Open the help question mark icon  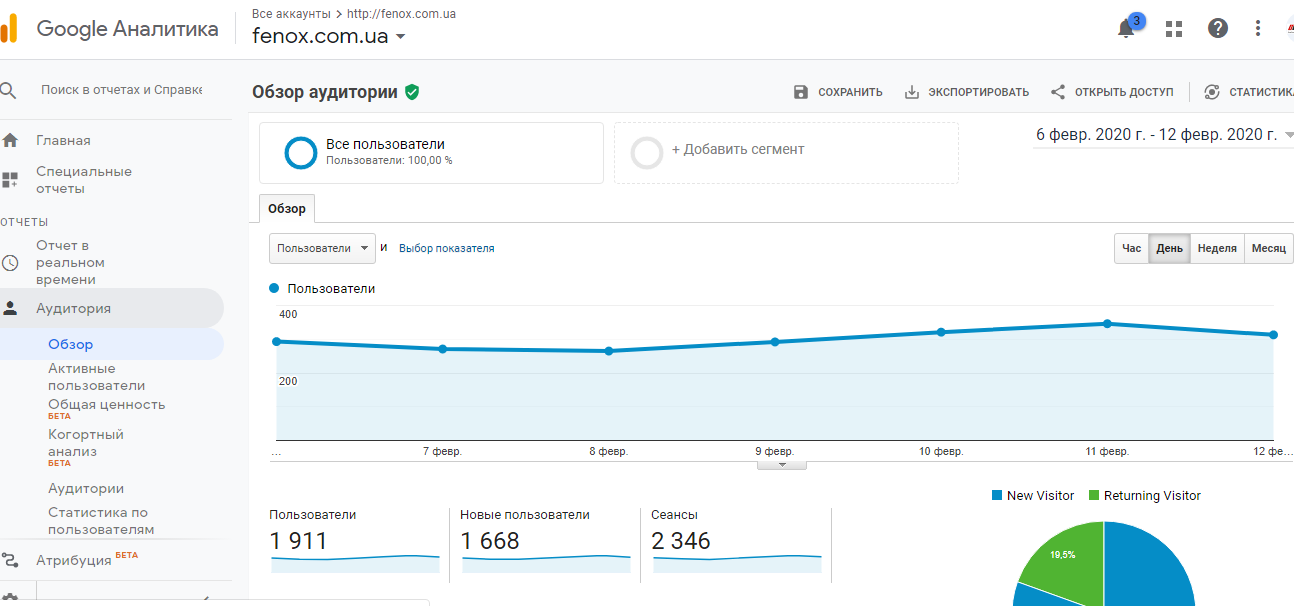tap(1217, 28)
